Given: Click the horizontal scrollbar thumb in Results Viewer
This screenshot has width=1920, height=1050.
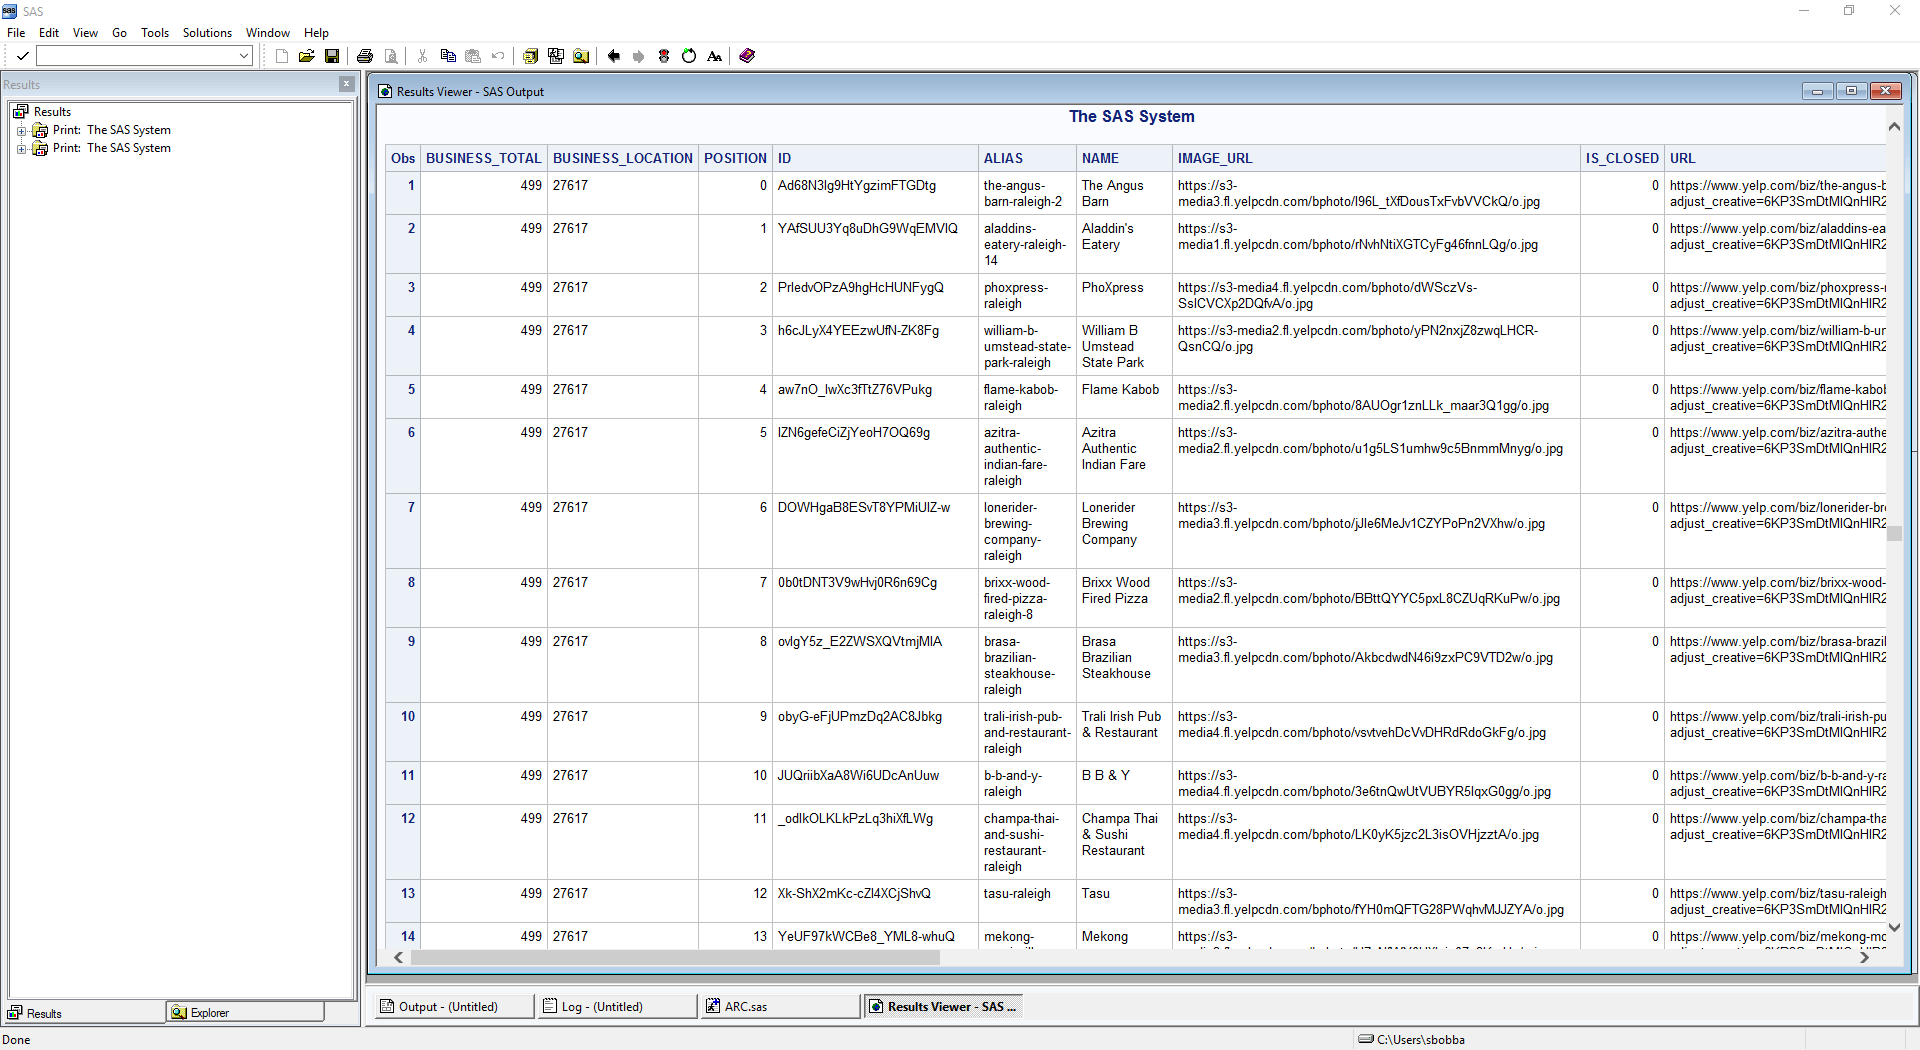Looking at the screenshot, I should 675,958.
